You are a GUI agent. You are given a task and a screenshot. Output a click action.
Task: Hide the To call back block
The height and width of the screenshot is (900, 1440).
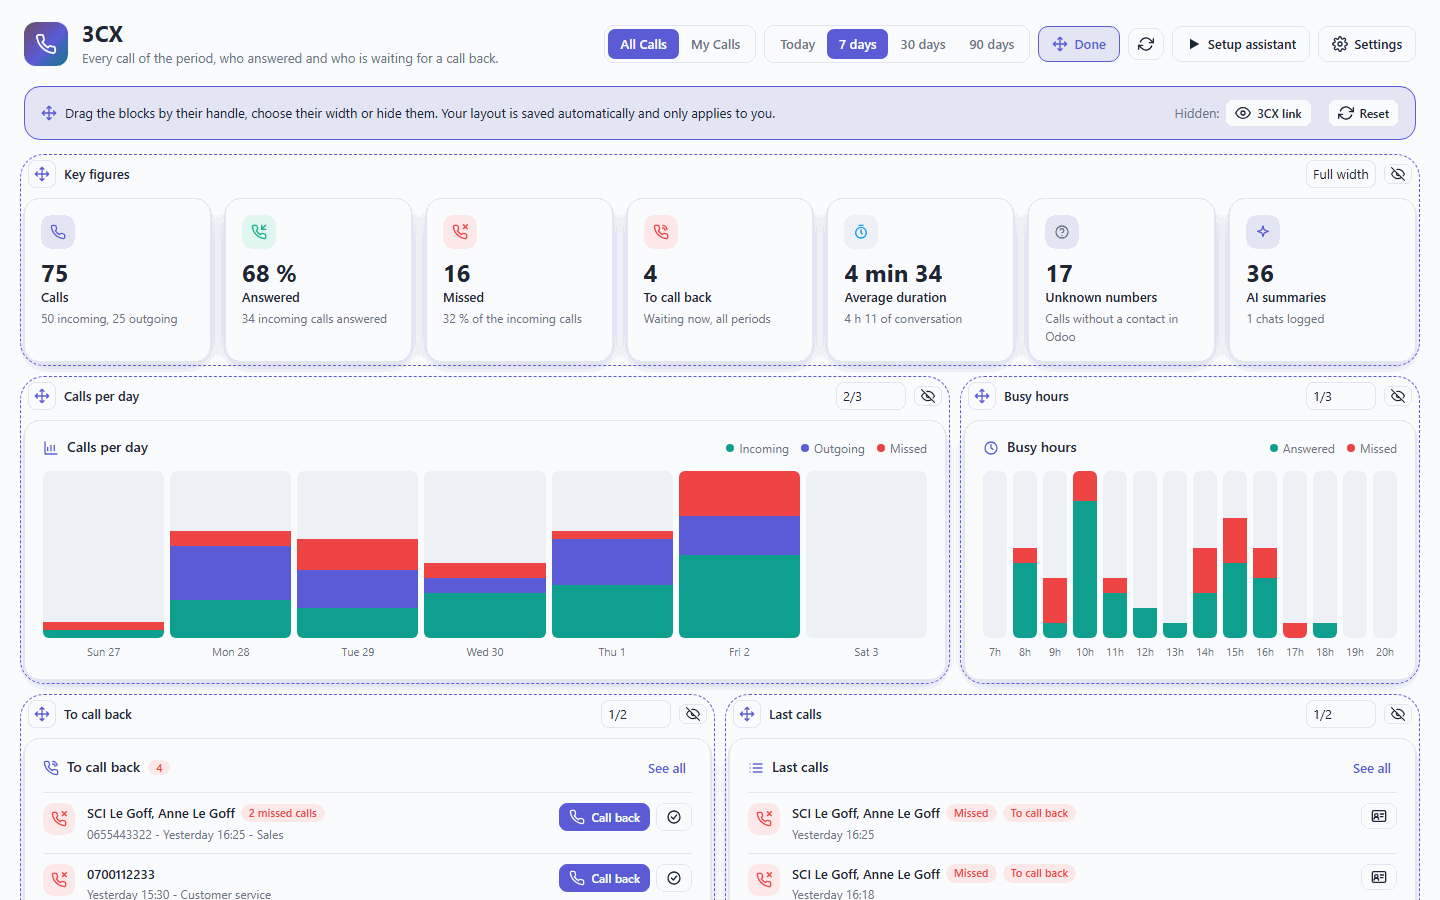[693, 714]
